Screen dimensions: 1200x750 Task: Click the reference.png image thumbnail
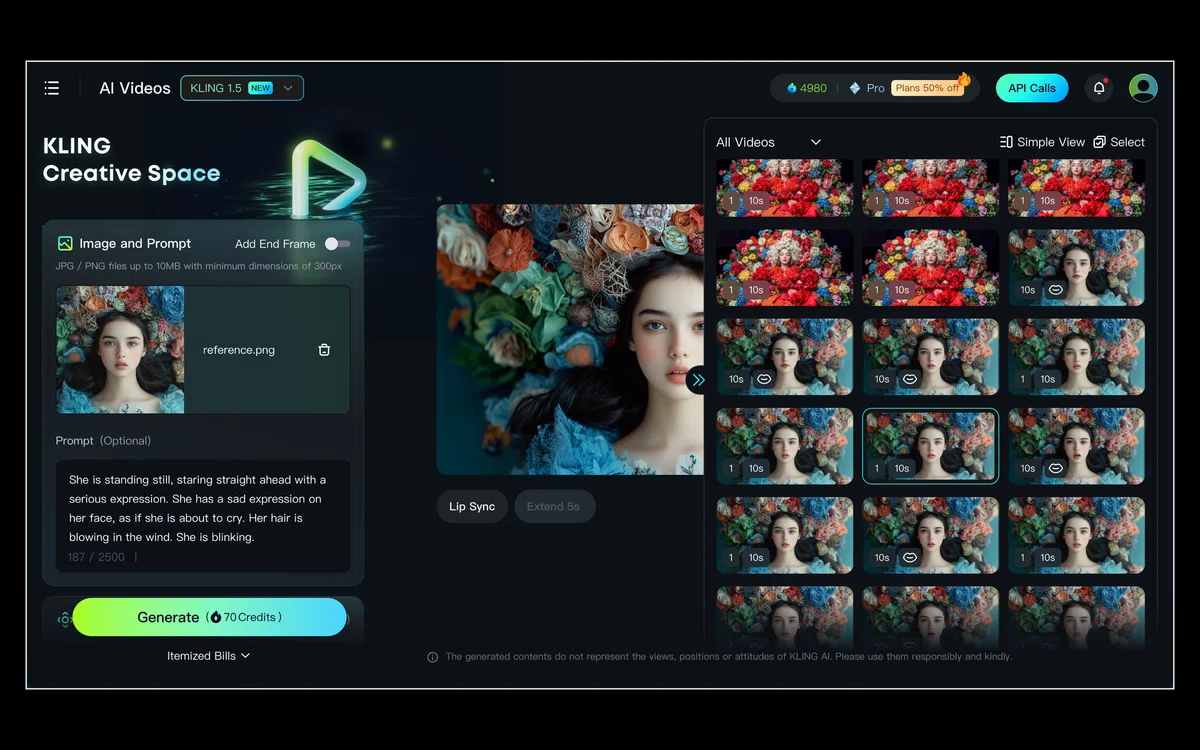tap(120, 350)
